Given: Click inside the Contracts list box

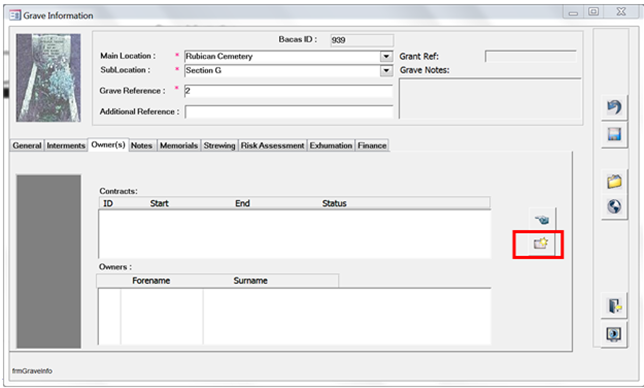Looking at the screenshot, I should 294,234.
